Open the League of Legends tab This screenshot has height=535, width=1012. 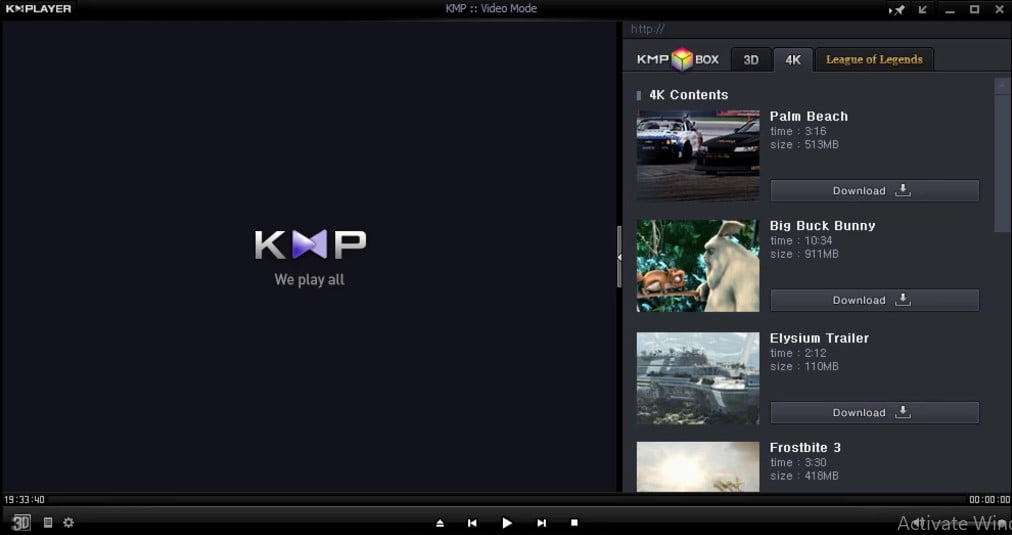(x=874, y=59)
